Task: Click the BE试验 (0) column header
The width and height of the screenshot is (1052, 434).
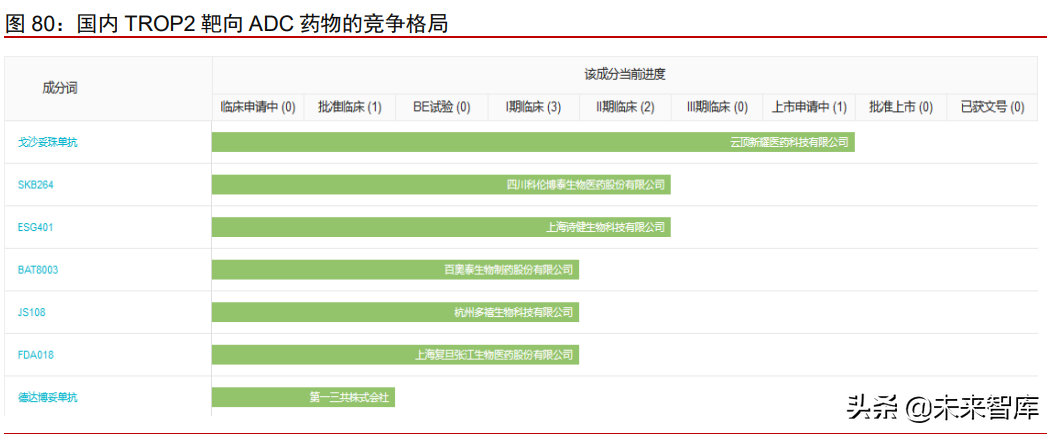Action: (441, 107)
